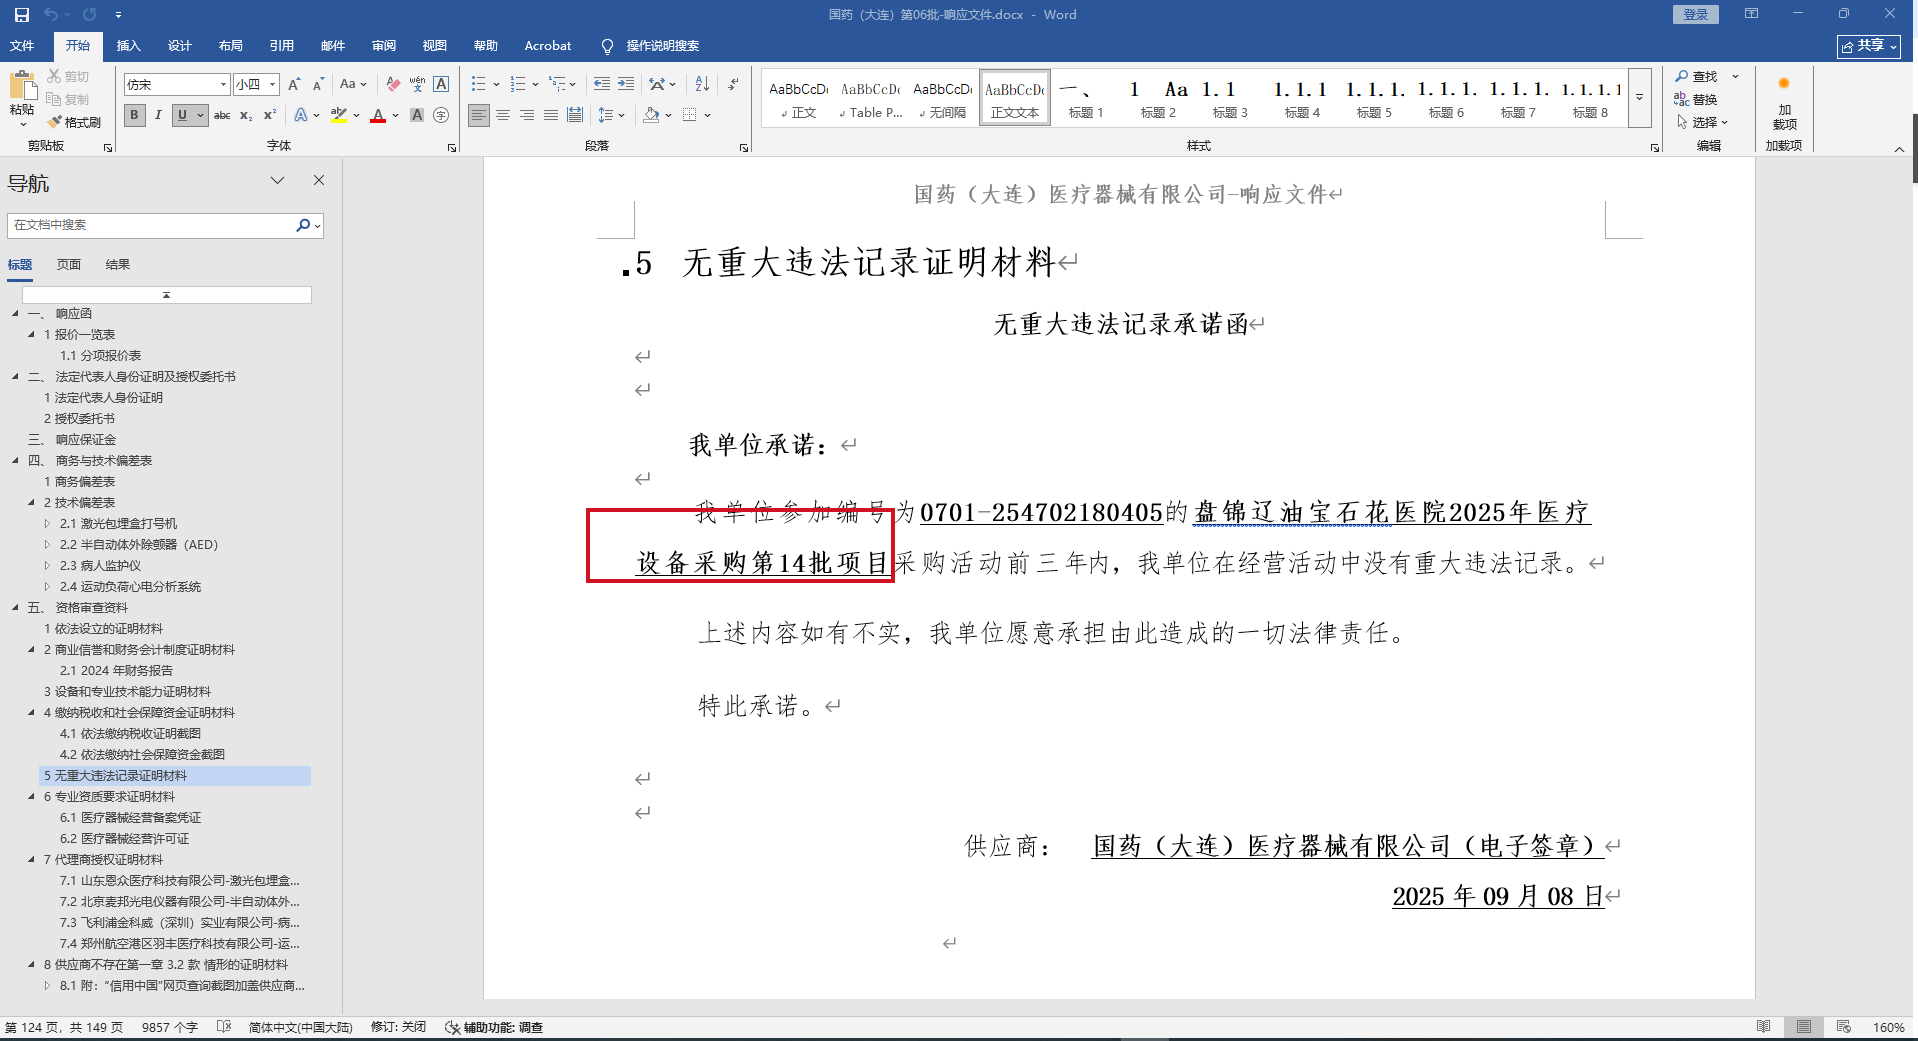The image size is (1918, 1041).
Task: Open the bullet list dropdown arrow
Action: (x=496, y=85)
